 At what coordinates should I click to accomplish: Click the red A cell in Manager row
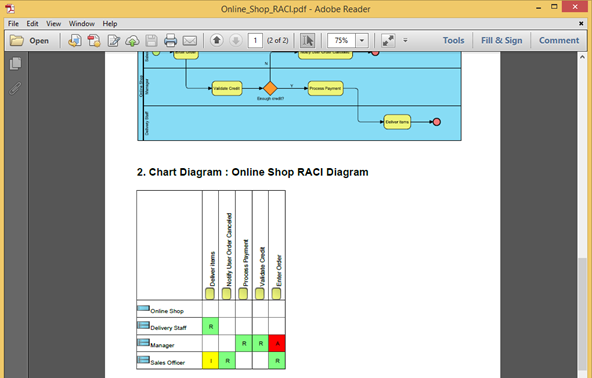[277, 343]
